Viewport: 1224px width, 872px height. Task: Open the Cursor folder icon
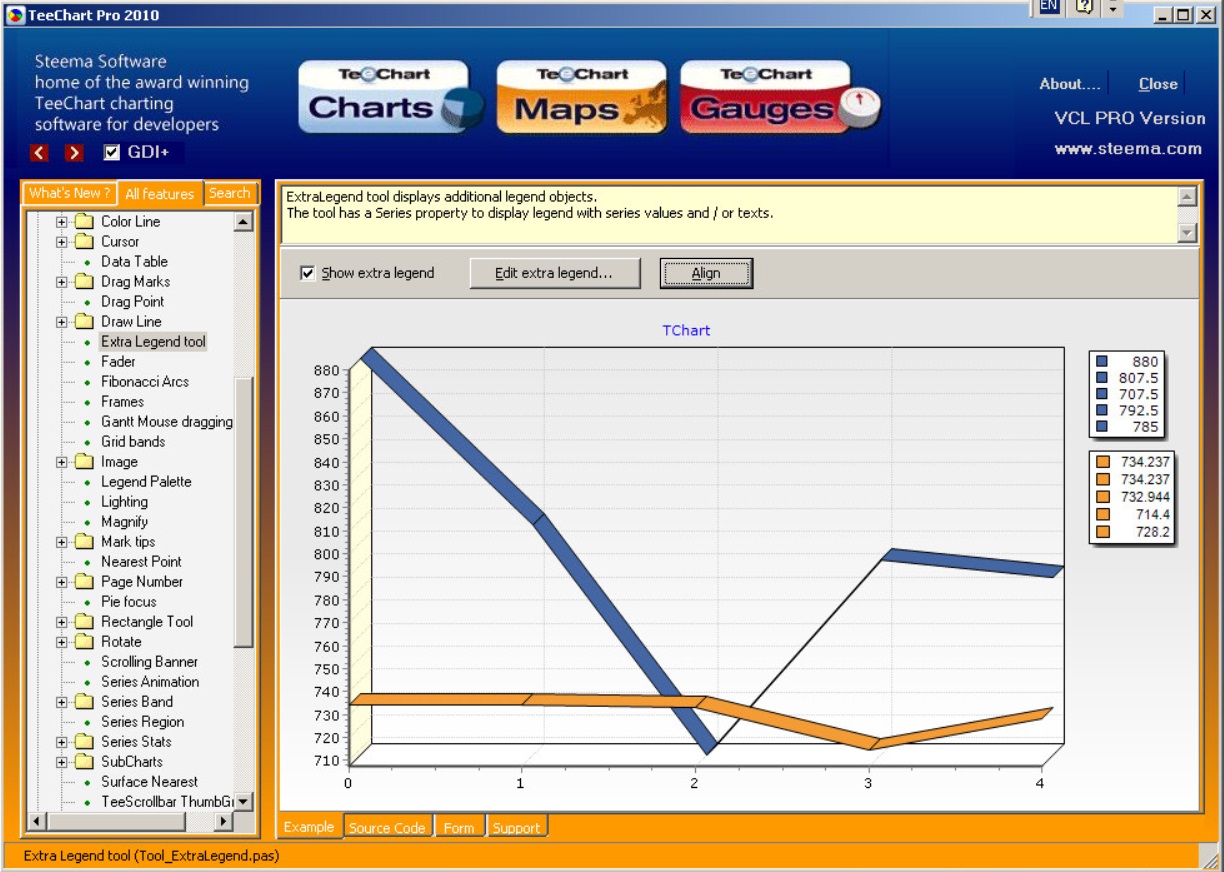point(84,242)
